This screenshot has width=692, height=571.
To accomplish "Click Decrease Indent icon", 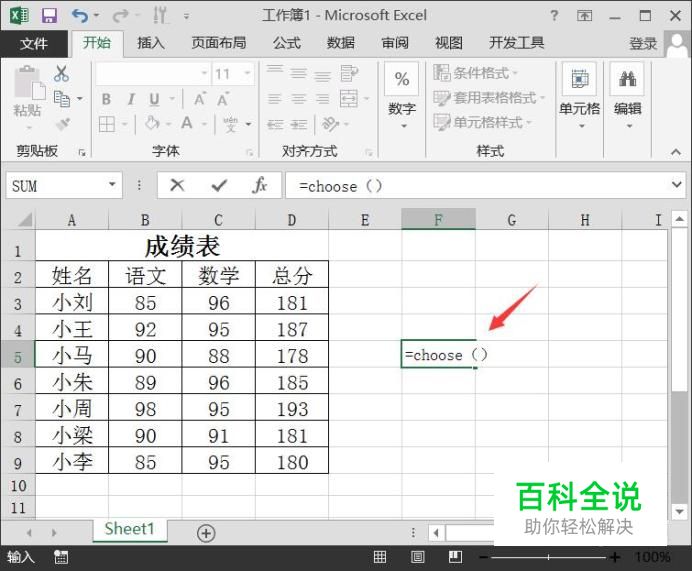I will pos(275,124).
